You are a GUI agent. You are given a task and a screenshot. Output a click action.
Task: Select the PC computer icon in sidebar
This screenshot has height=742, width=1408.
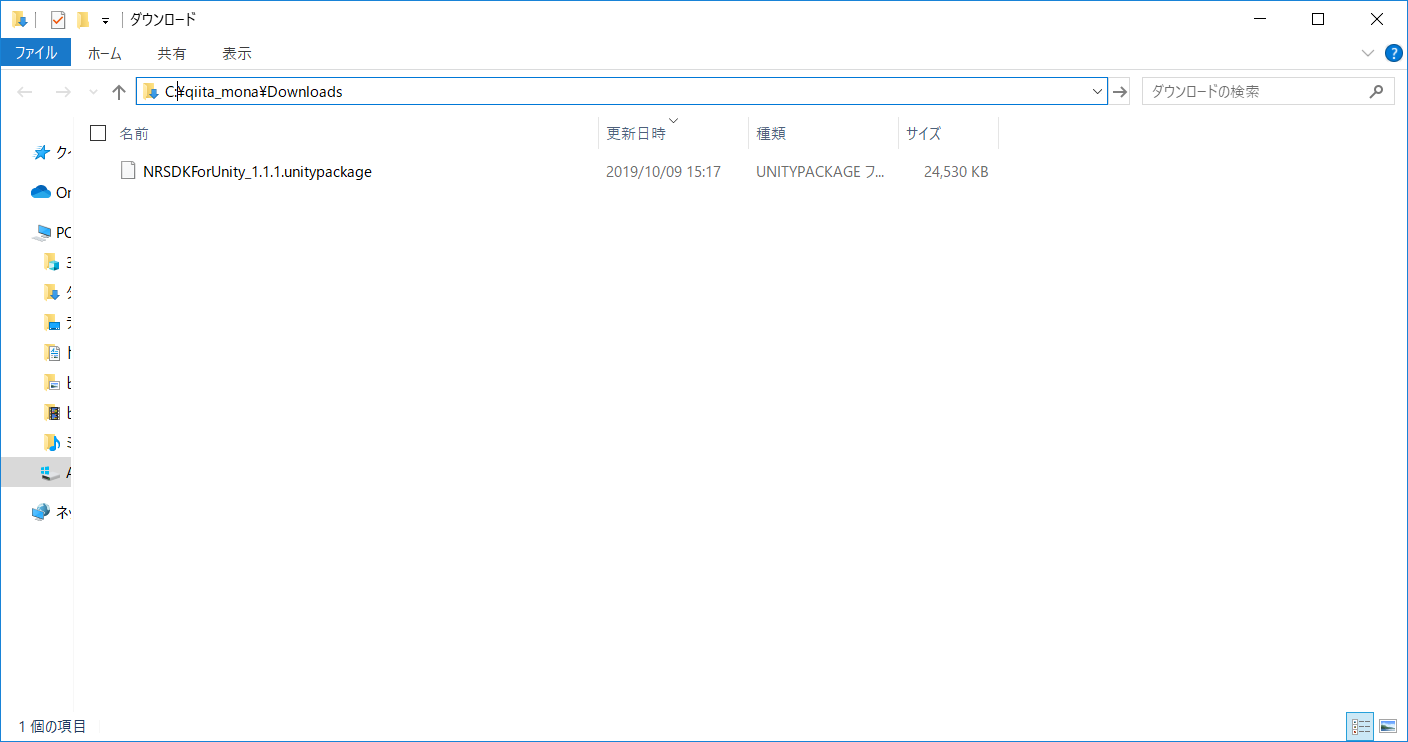click(x=42, y=232)
